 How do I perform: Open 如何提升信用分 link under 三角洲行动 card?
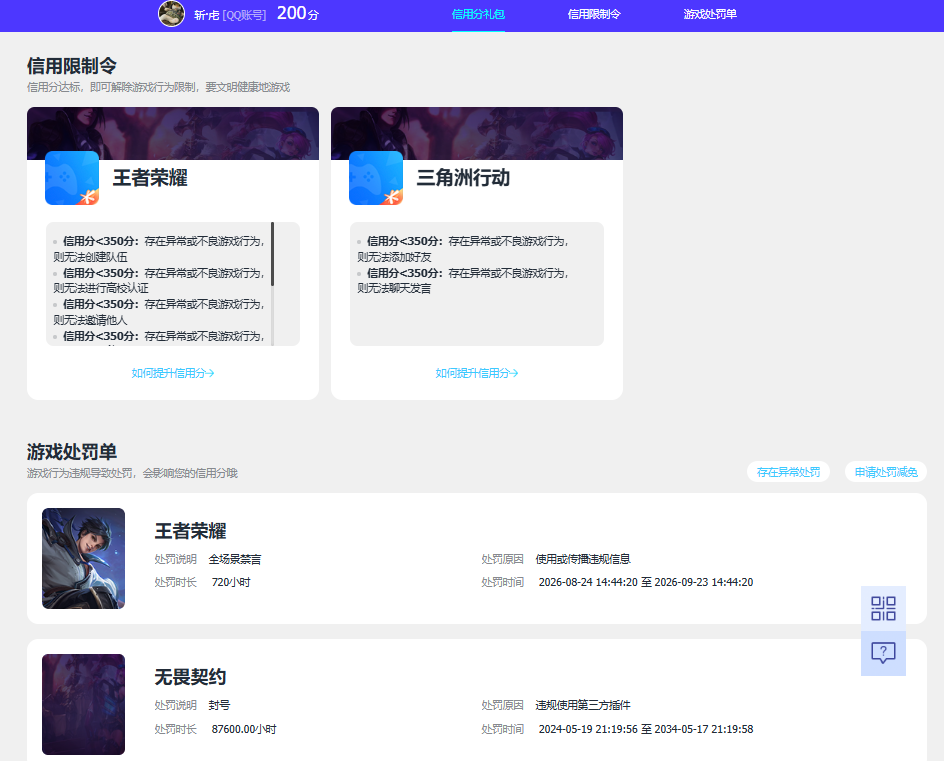pos(477,373)
